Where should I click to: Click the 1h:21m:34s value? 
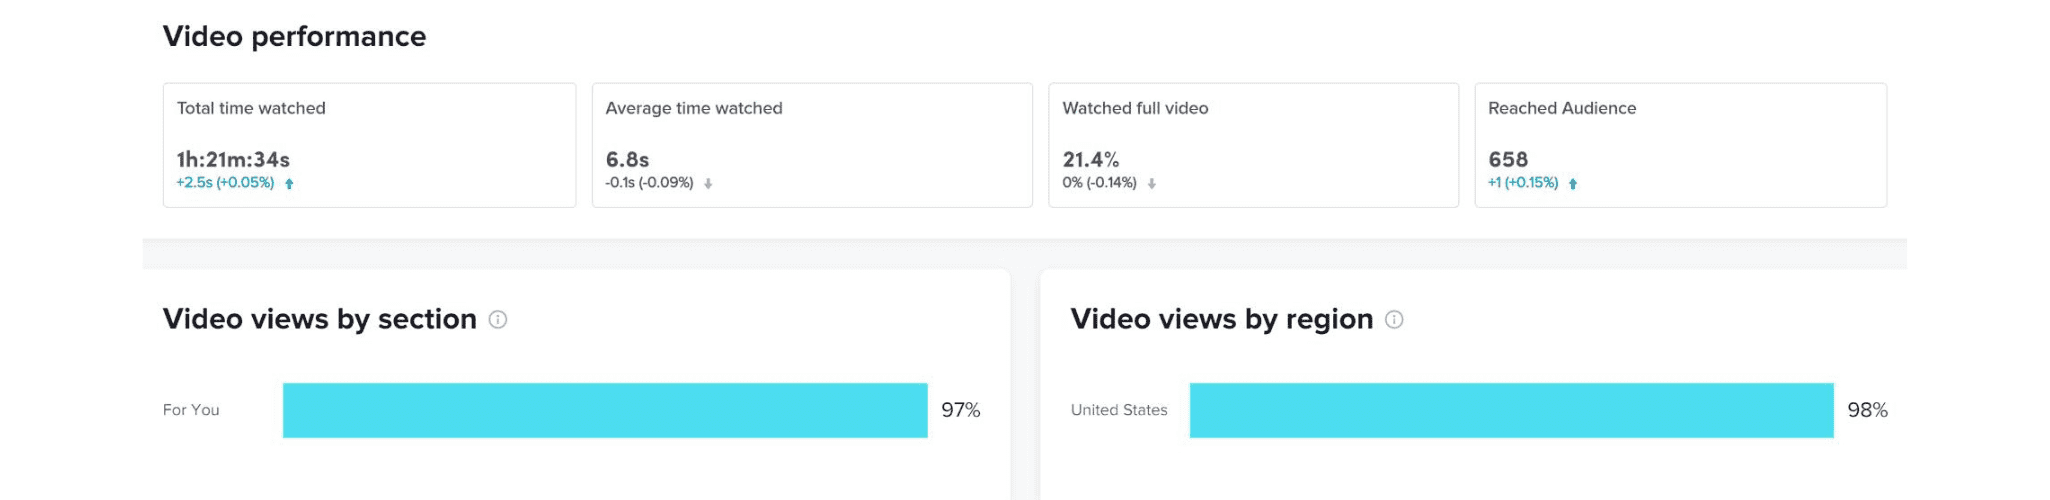coord(233,160)
